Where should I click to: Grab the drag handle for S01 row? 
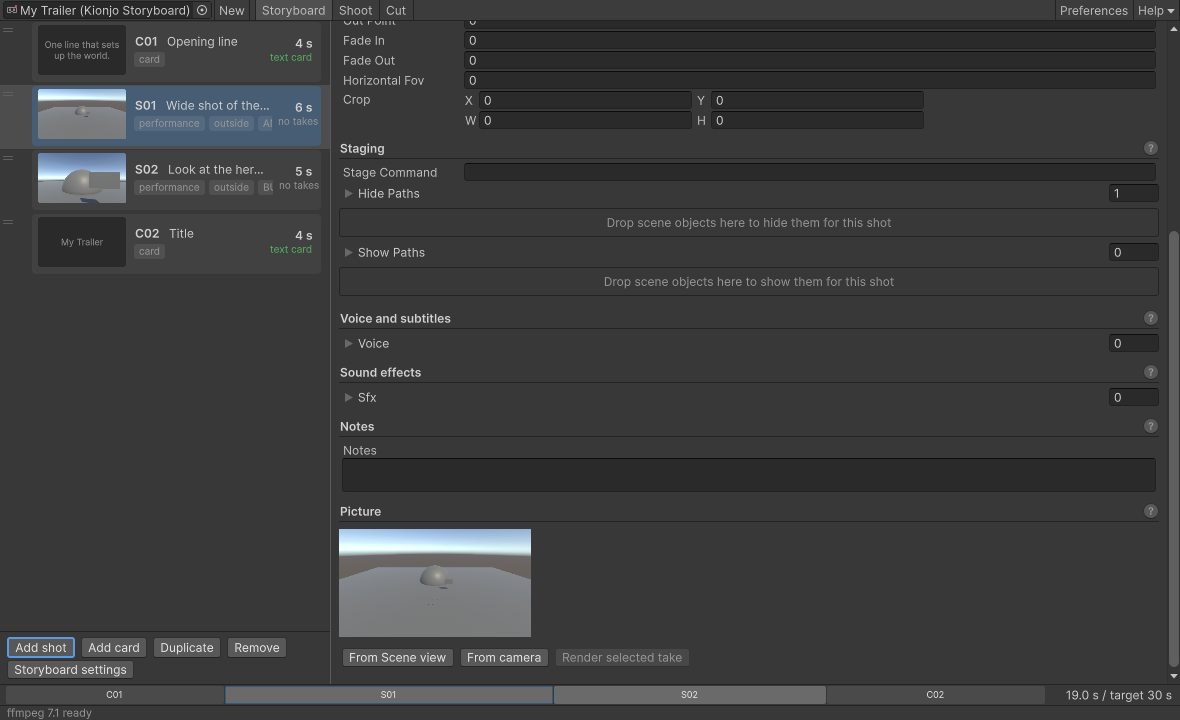point(8,94)
